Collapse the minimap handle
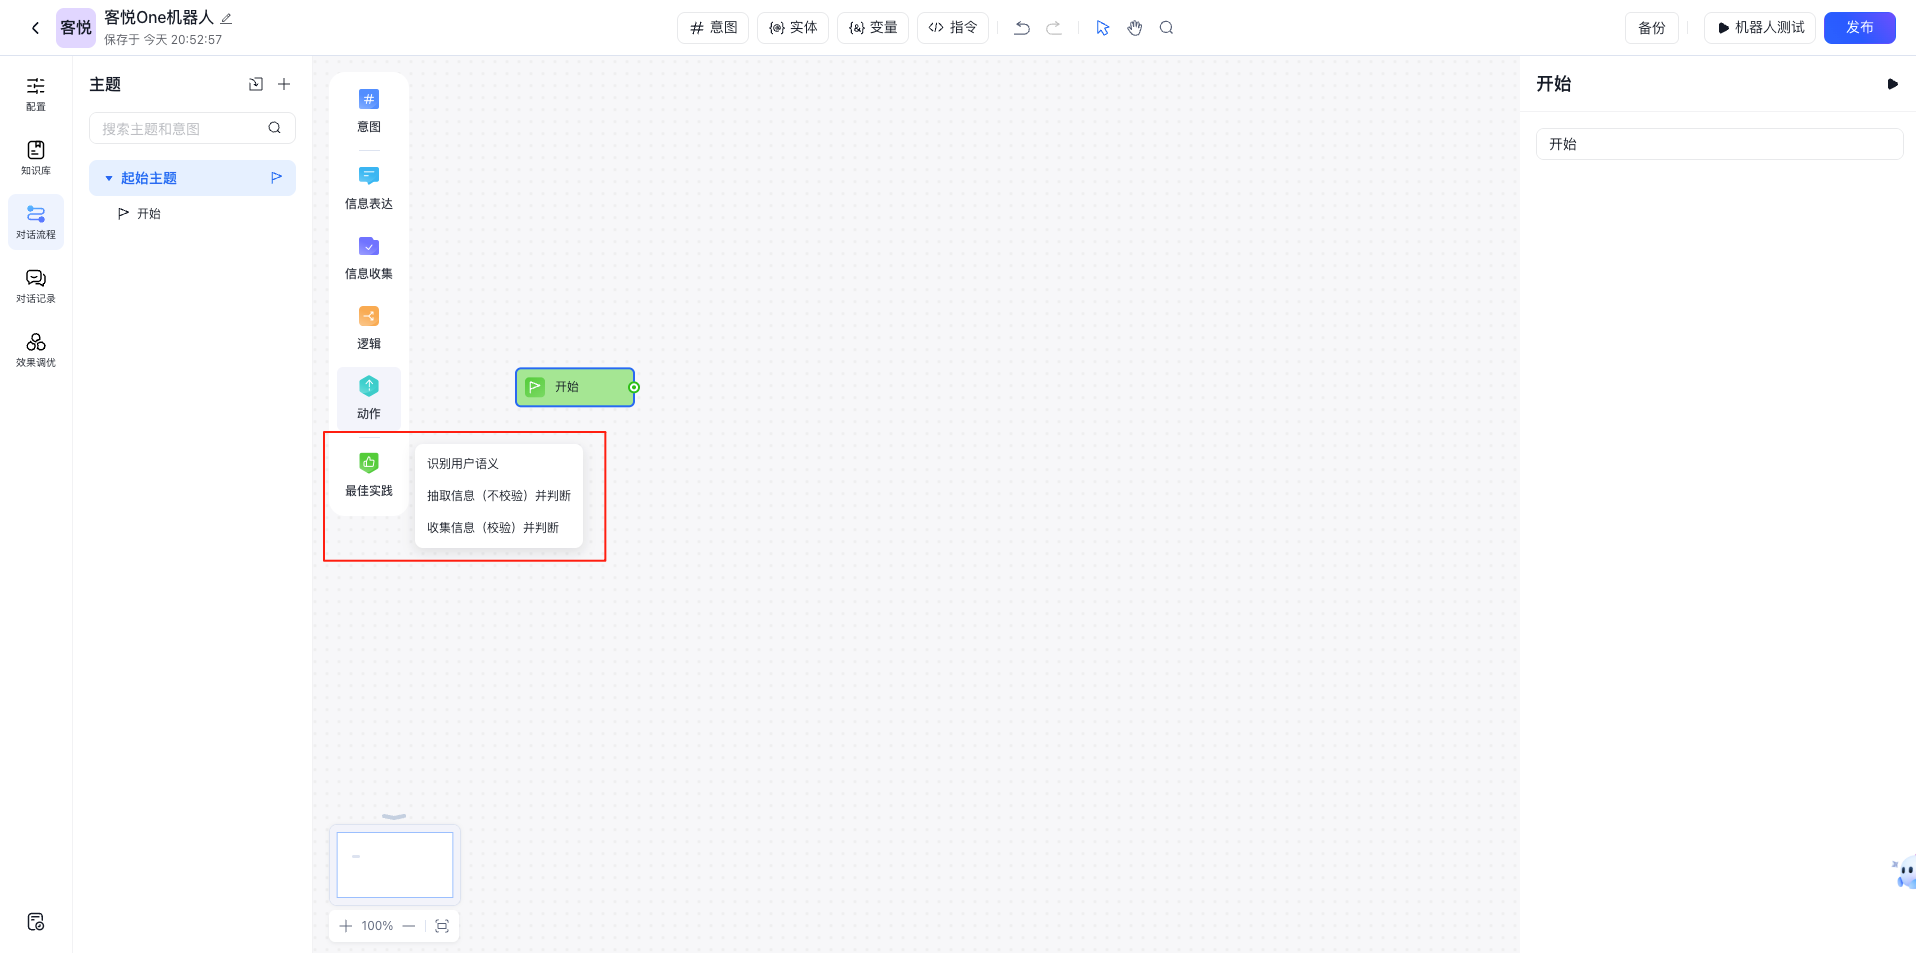This screenshot has height=953, width=1916. click(394, 817)
